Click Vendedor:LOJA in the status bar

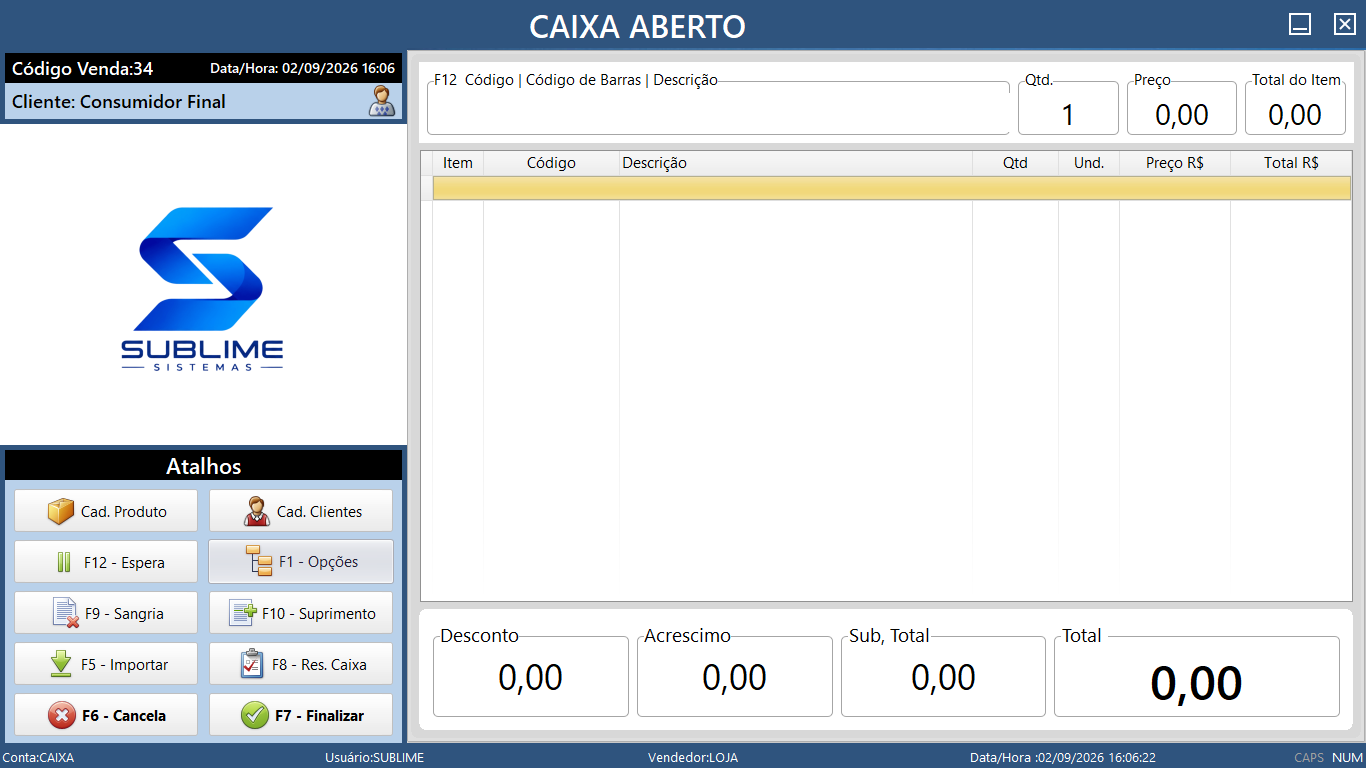tap(693, 758)
